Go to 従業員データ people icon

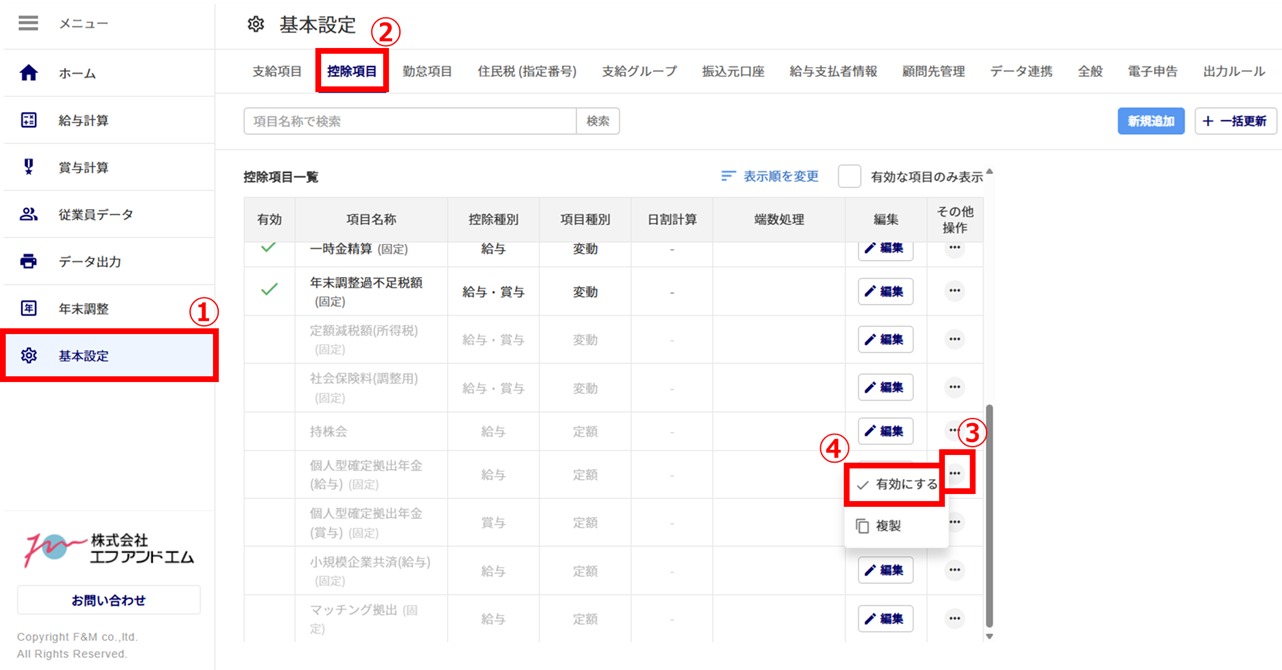coord(29,214)
